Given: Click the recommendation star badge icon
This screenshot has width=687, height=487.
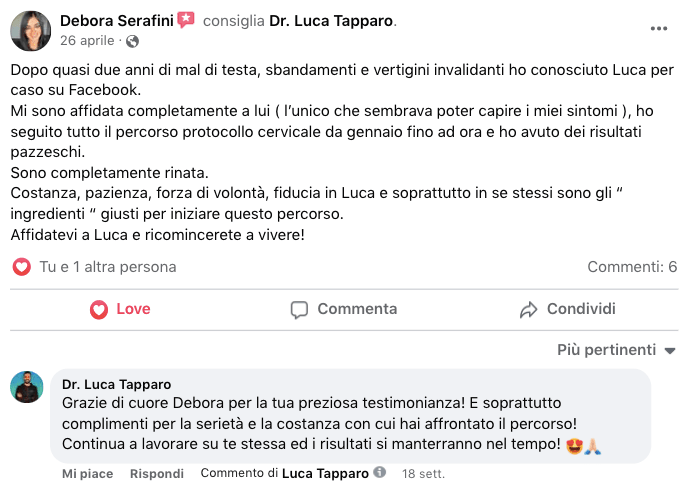Looking at the screenshot, I should tap(186, 19).
